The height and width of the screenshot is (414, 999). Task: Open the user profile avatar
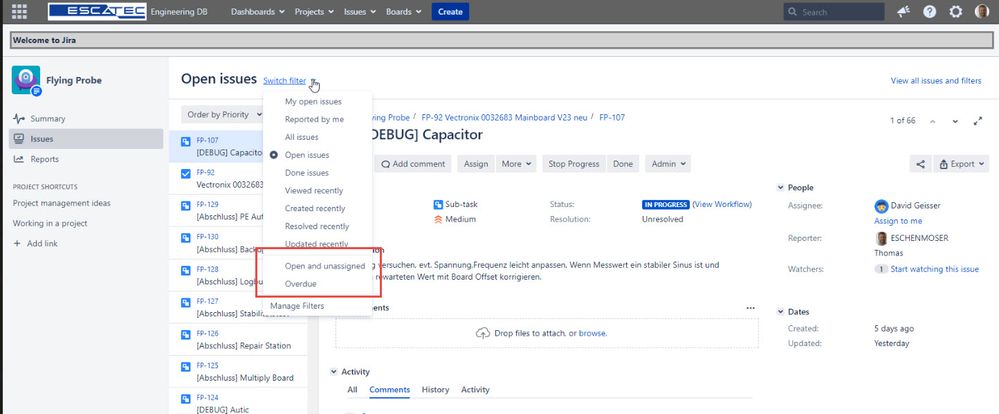(982, 11)
